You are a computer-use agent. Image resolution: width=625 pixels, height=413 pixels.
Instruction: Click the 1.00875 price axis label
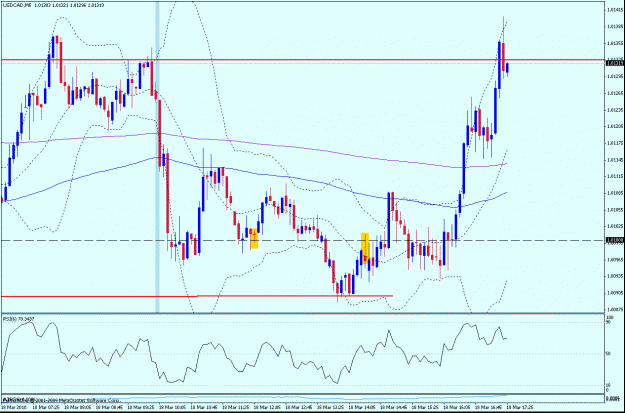[615, 309]
